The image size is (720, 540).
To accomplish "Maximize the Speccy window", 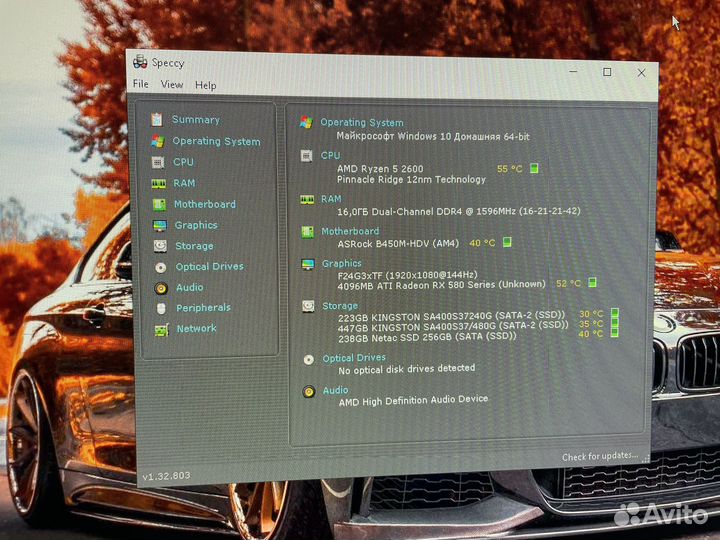I will [607, 72].
